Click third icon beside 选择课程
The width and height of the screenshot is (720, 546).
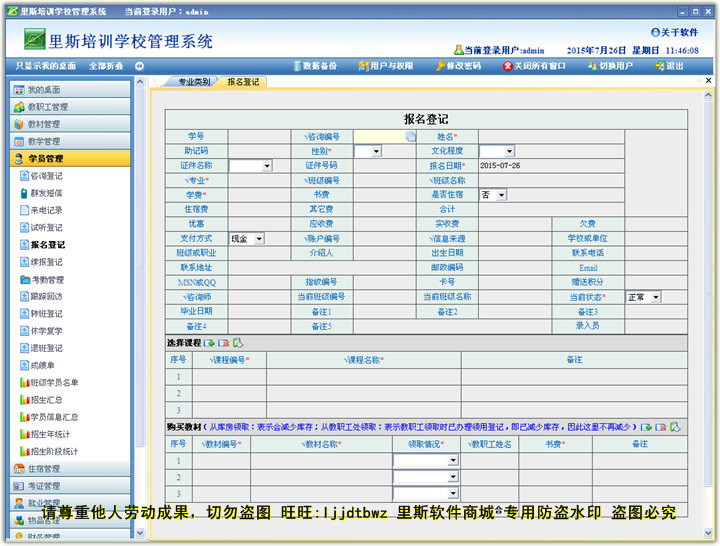(x=238, y=343)
